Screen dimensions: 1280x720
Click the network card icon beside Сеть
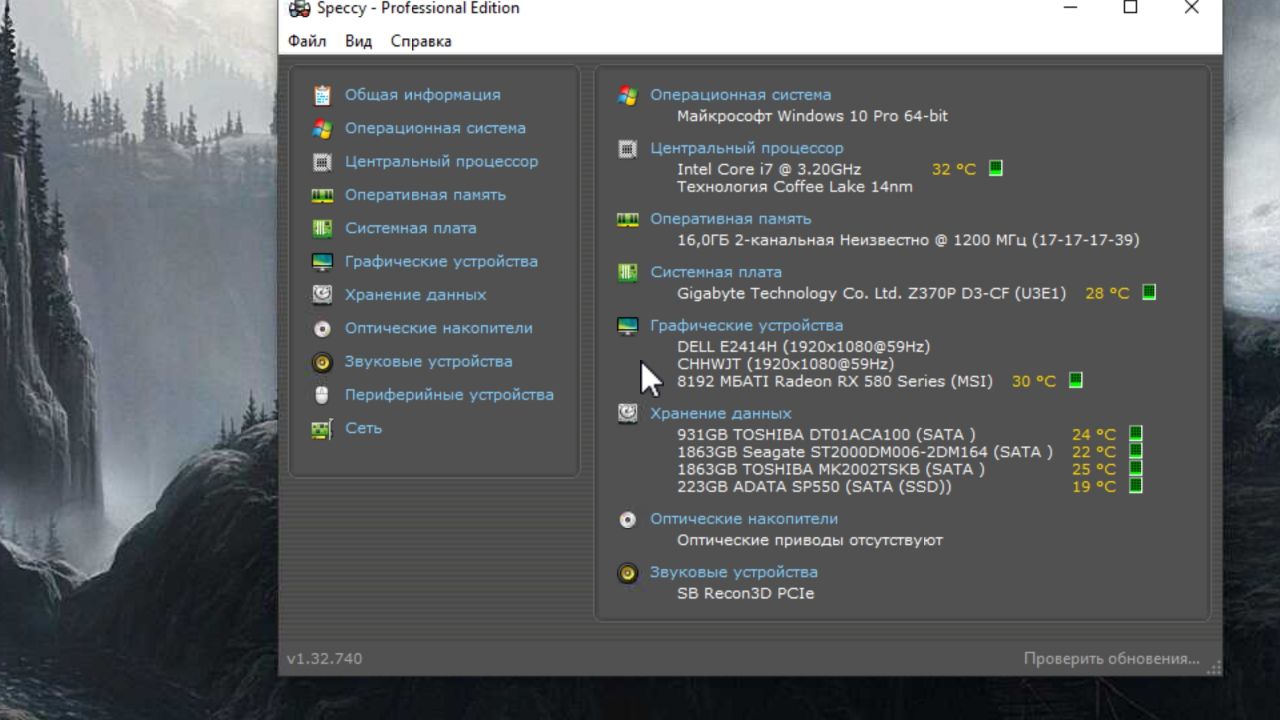tap(322, 428)
